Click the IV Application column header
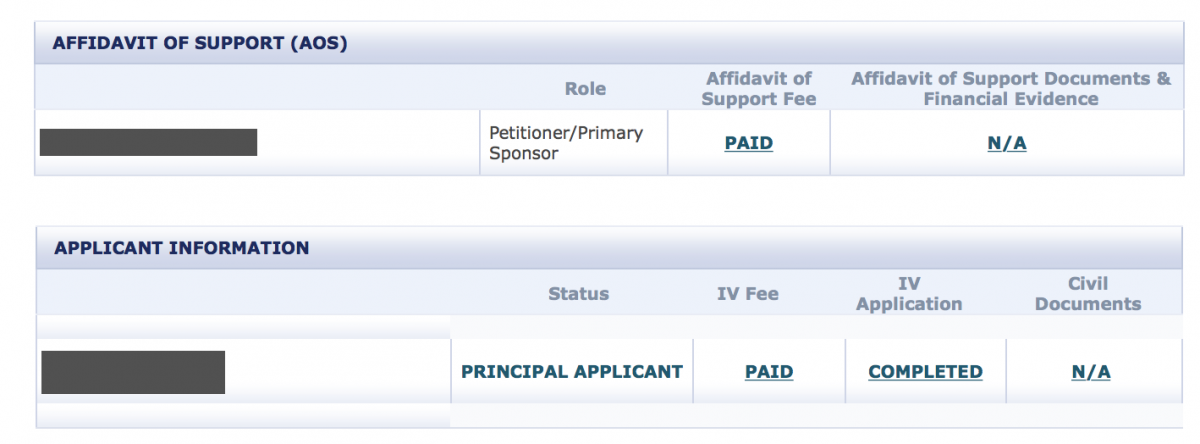This screenshot has height=444, width=1200. [x=909, y=294]
